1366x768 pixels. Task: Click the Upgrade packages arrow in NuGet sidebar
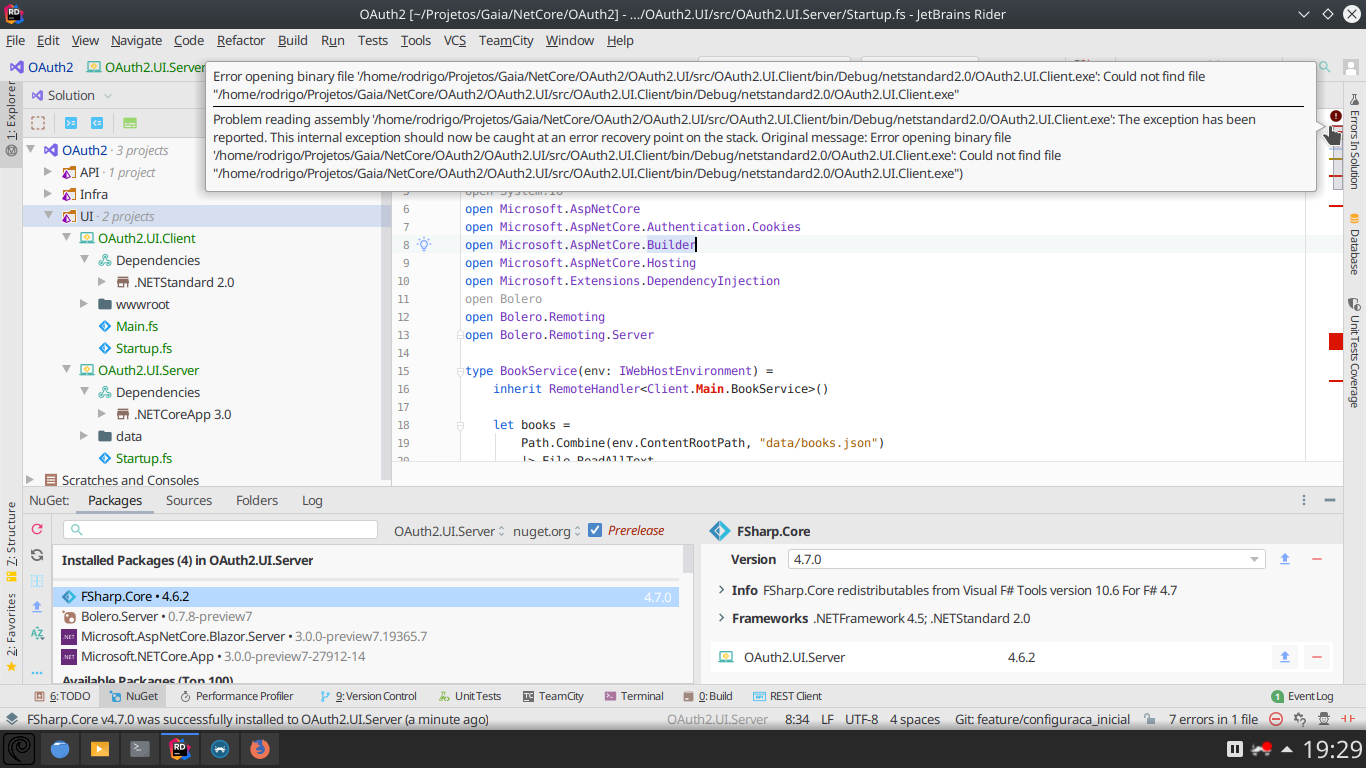37,607
